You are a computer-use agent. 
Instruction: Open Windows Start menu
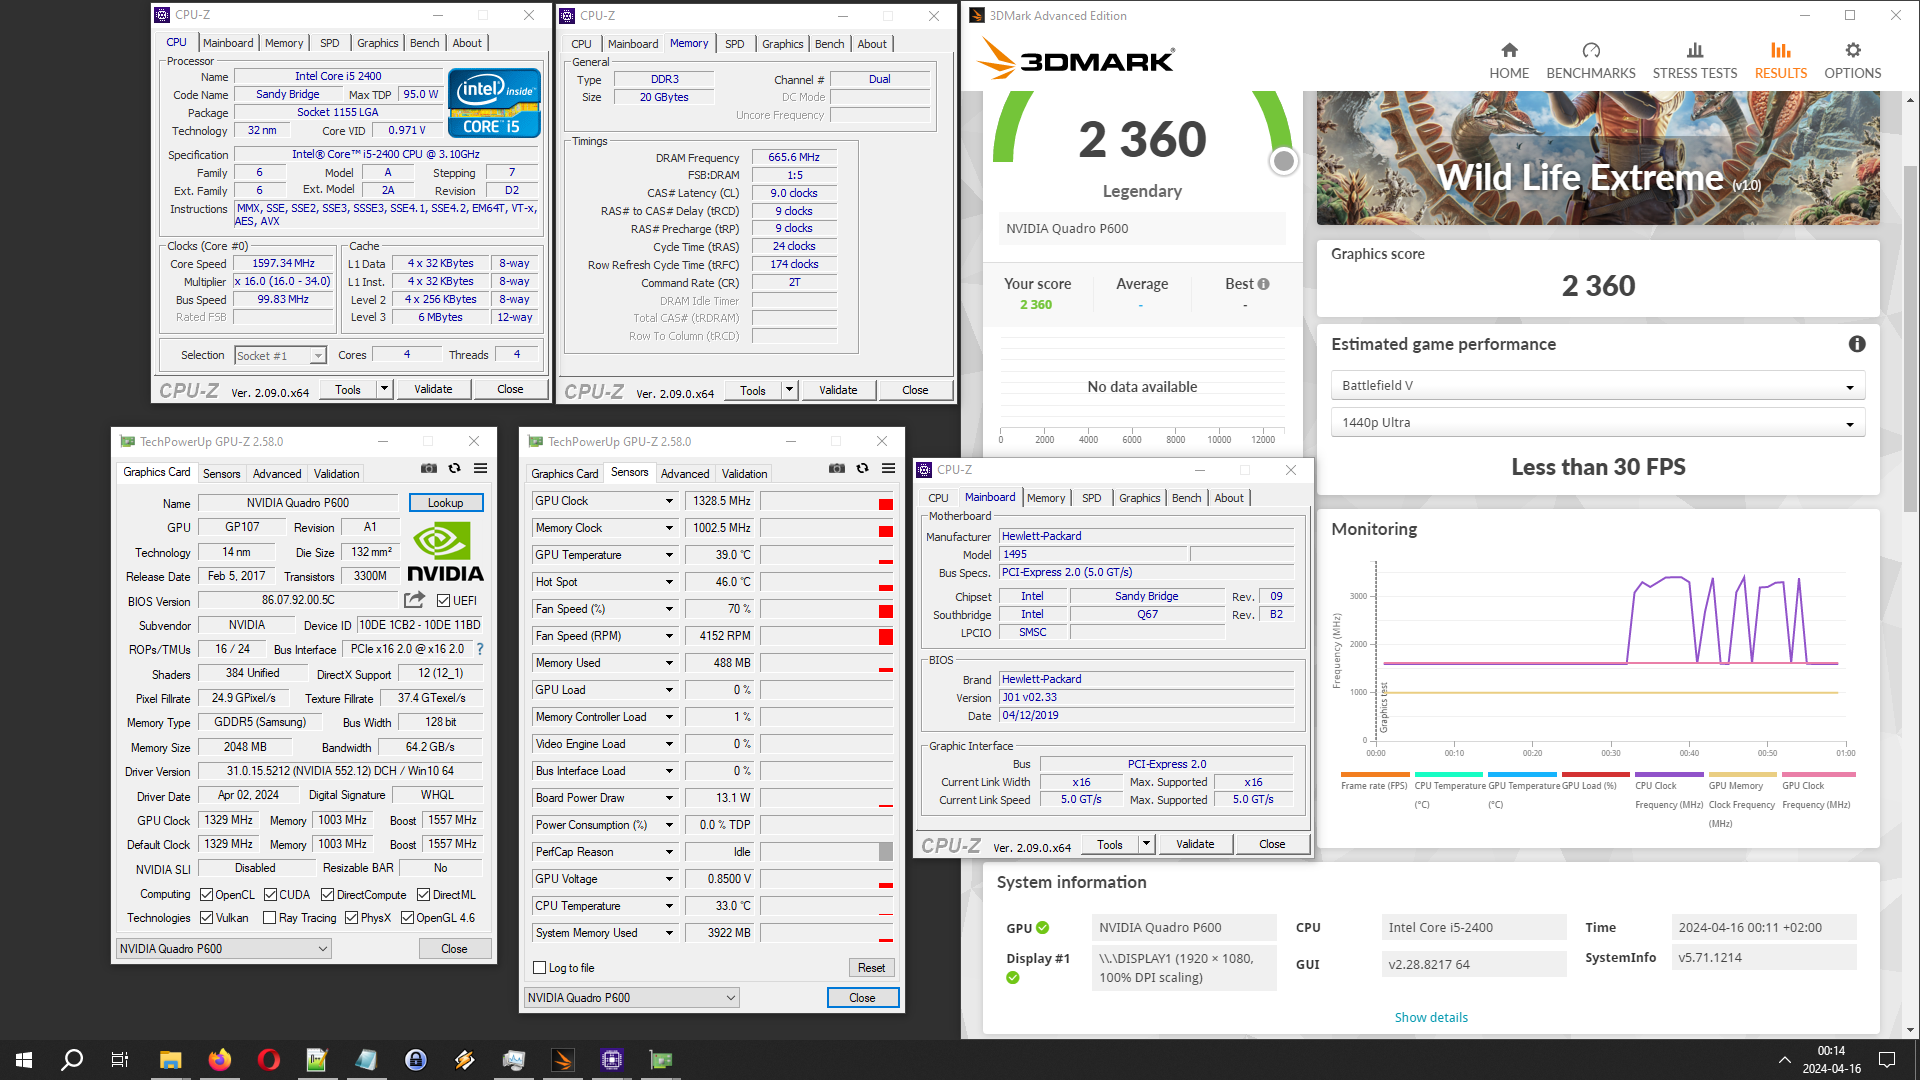pos(24,1060)
